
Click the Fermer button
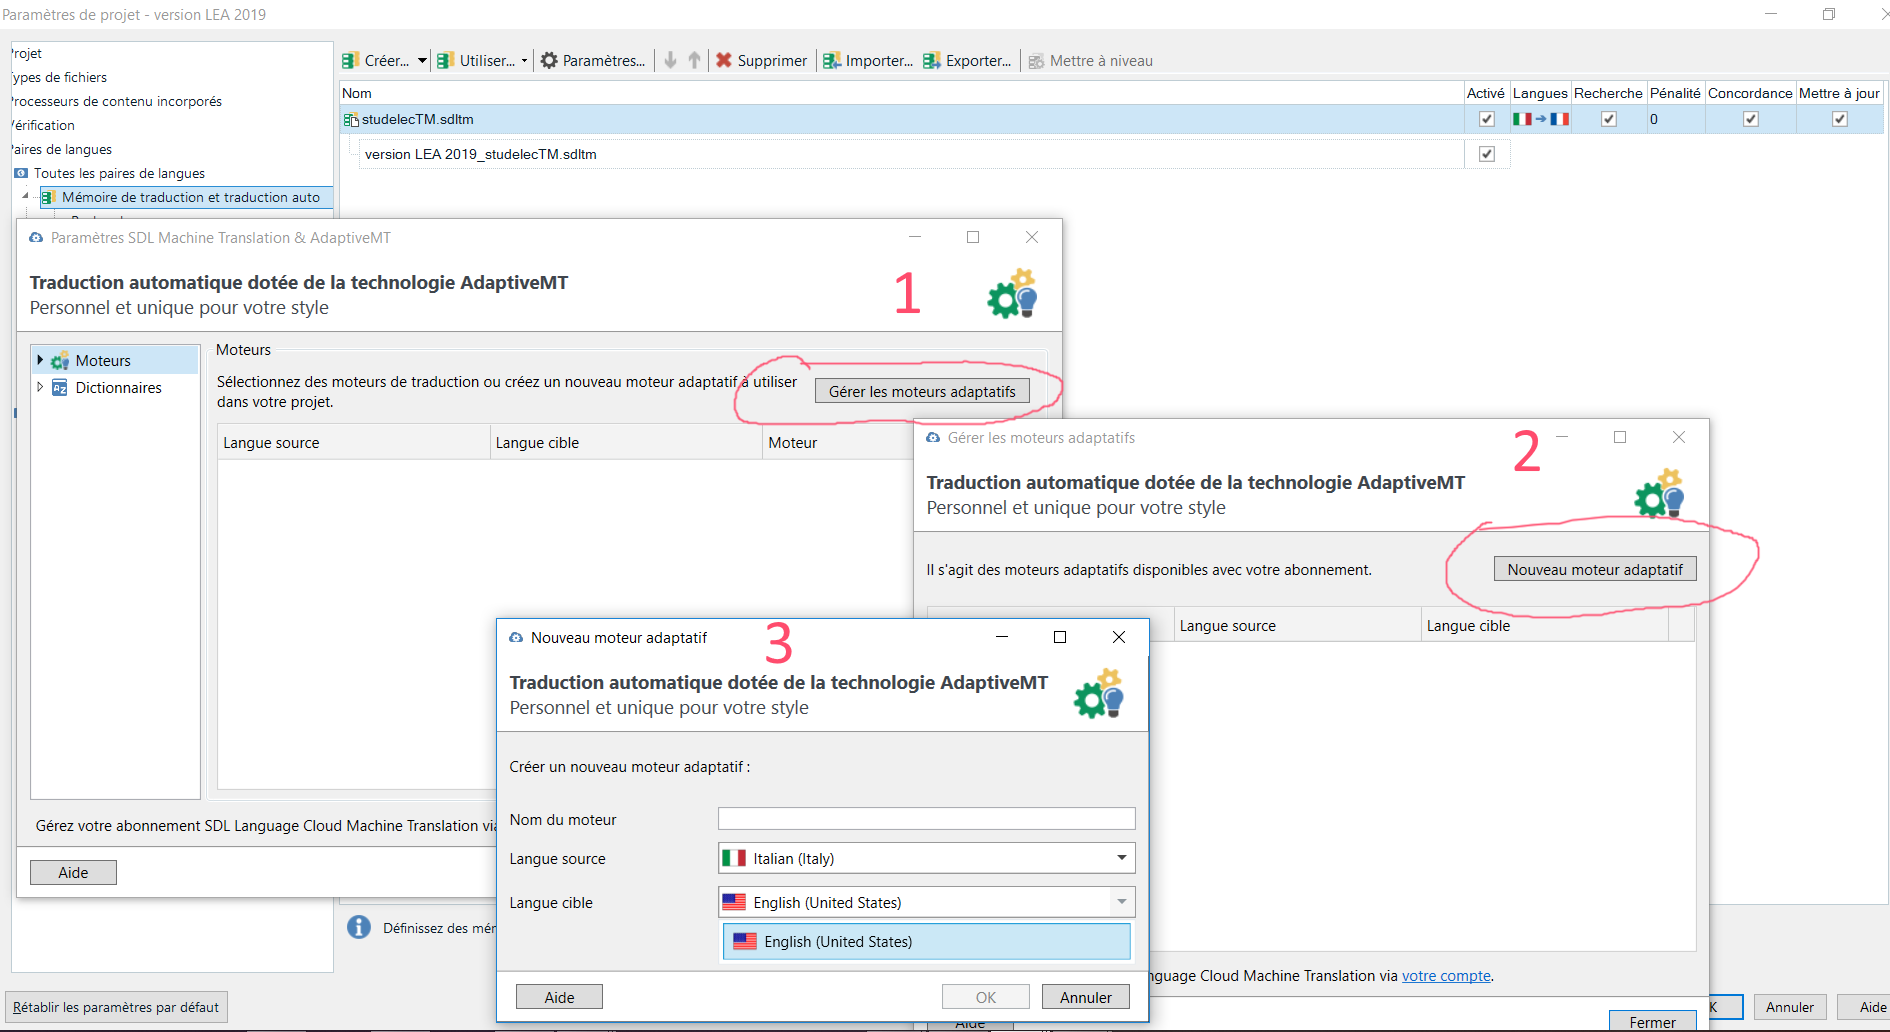pyautogui.click(x=1652, y=1021)
